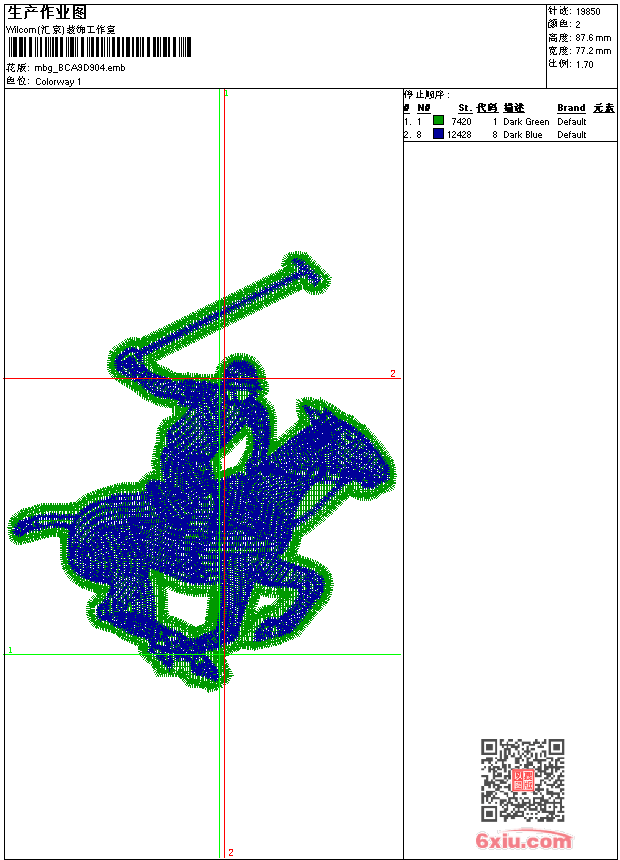The image size is (620, 860).
Task: Select the '停止顺序:' heading
Action: point(427,95)
